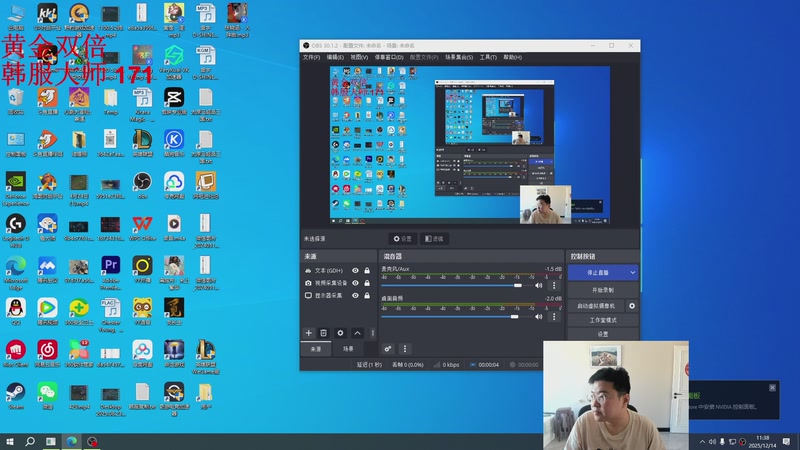This screenshot has height=450, width=800.
Task: Open Microsoft Edge desktop shortcut
Action: pos(16,272)
